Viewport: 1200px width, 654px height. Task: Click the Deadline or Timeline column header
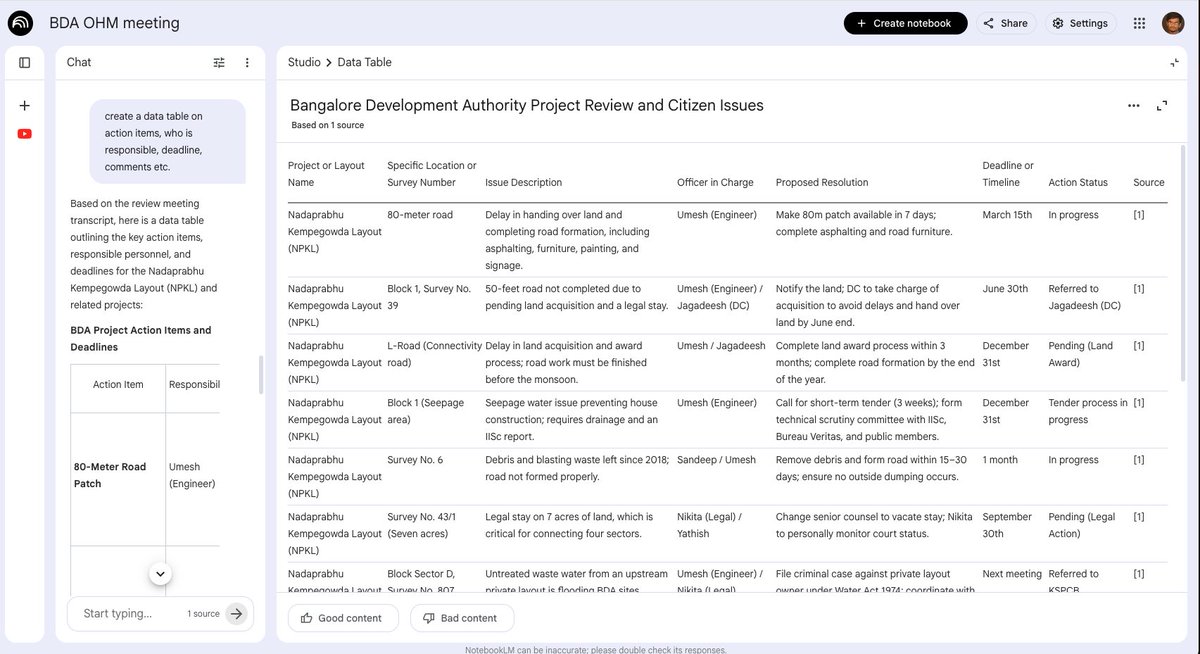1008,174
